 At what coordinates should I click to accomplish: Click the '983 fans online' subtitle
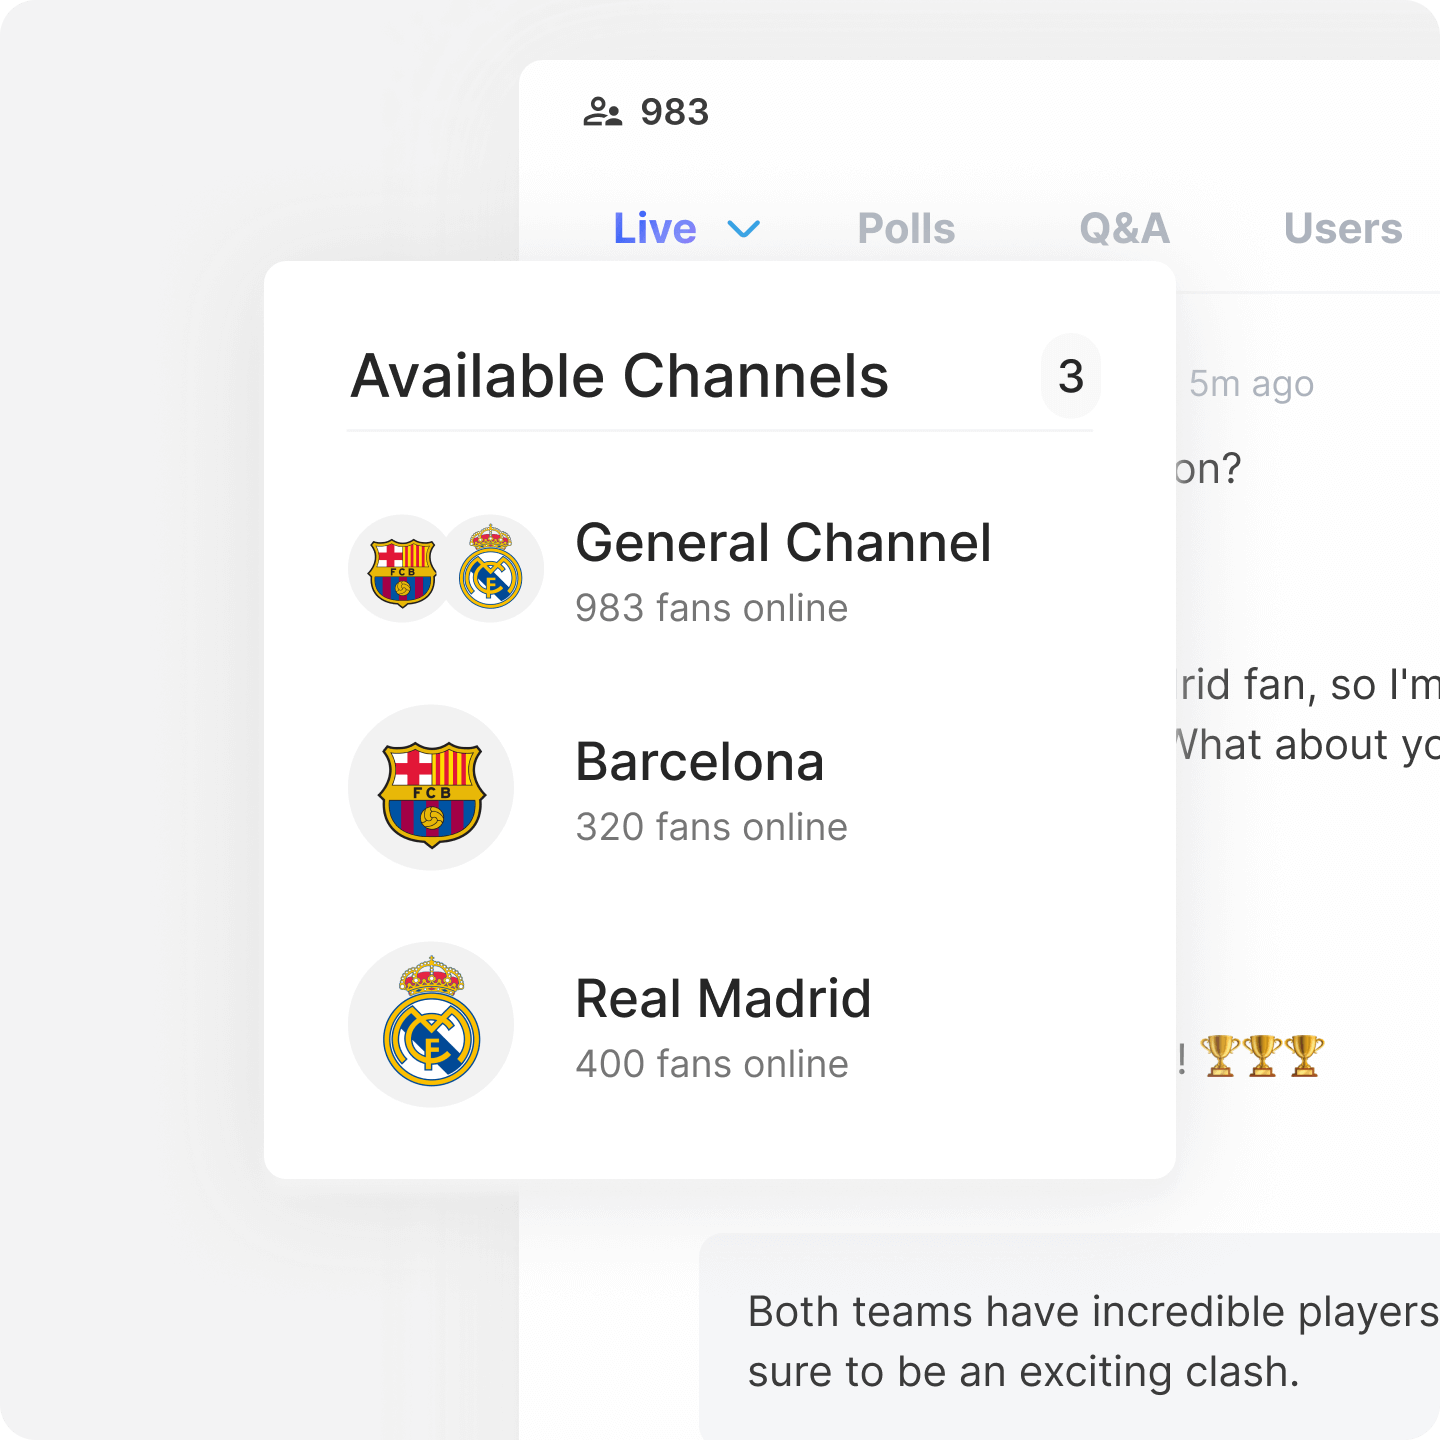pos(712,608)
